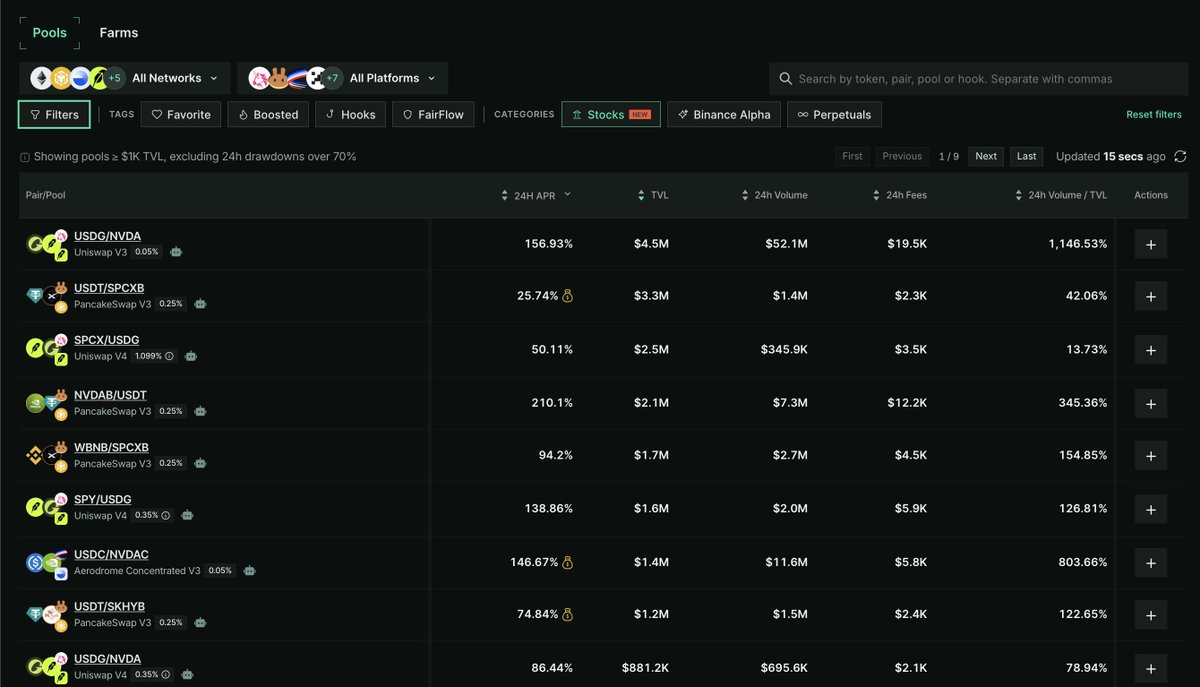Disable the Stocks category filter
Screen dimensions: 1200x687
(611, 115)
